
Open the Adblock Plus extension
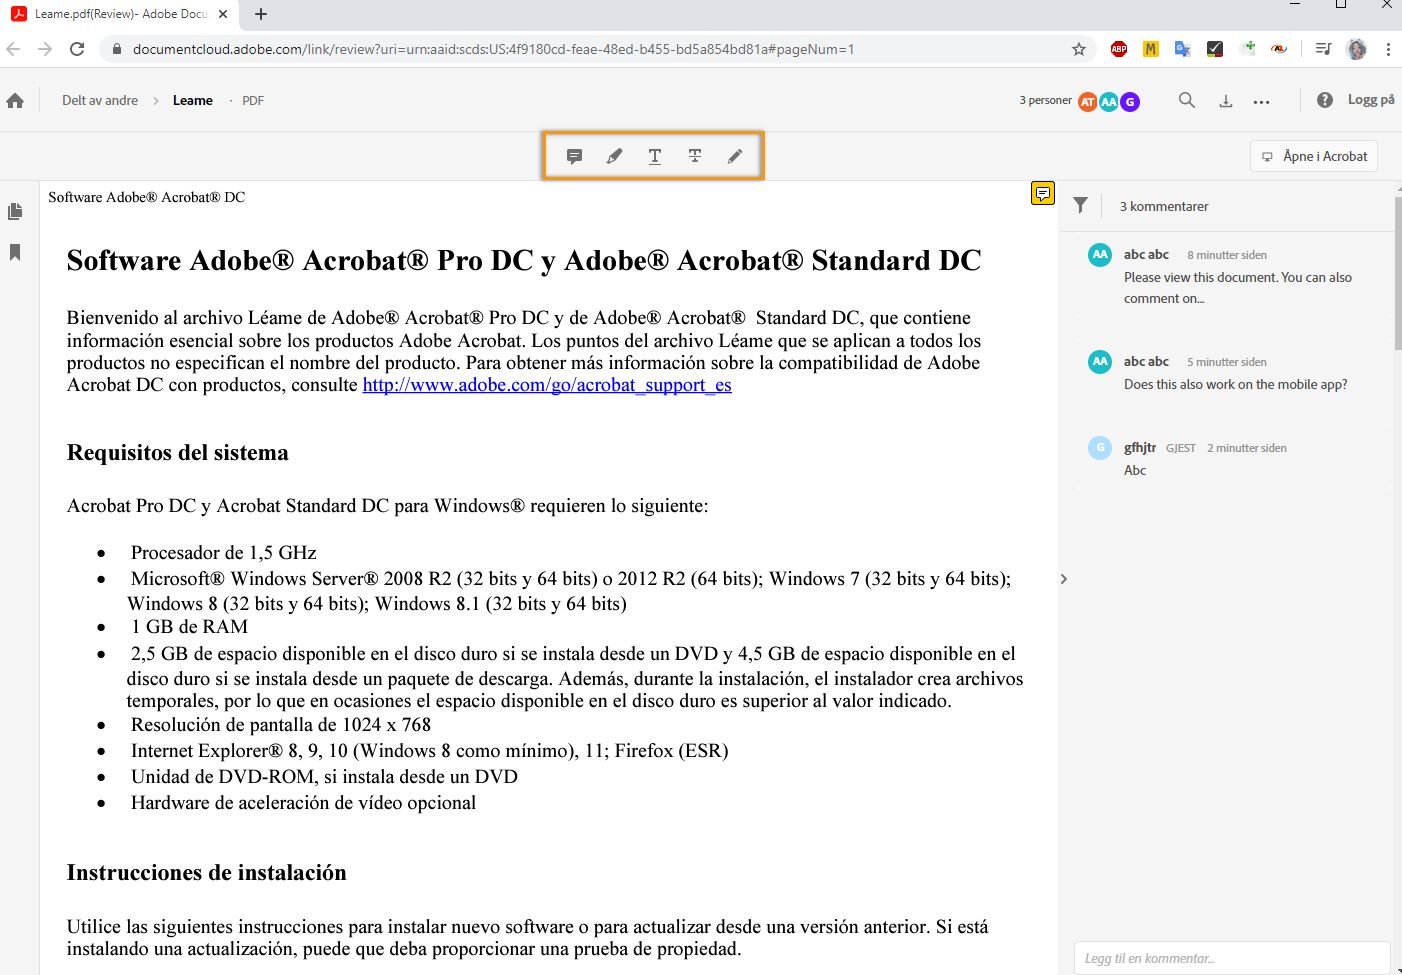click(x=1119, y=49)
